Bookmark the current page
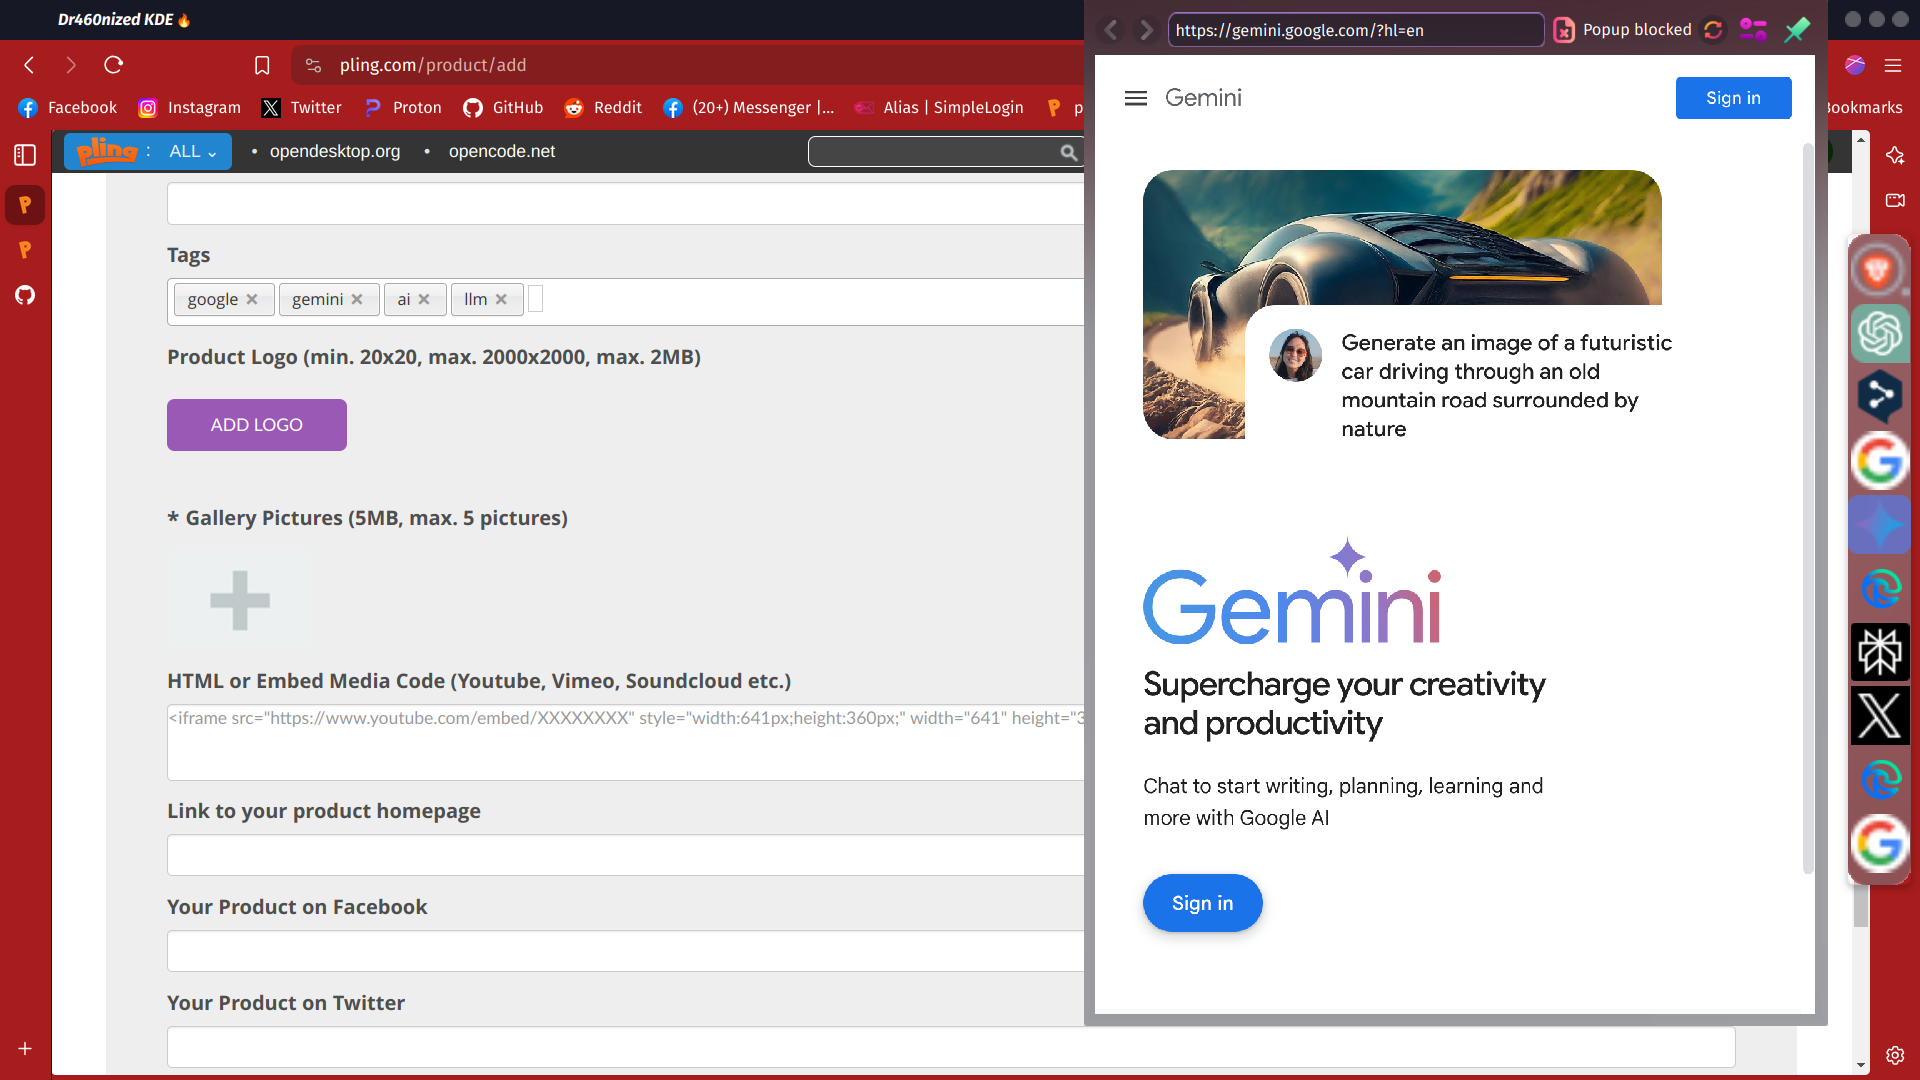Image resolution: width=1920 pixels, height=1080 pixels. 262,65
